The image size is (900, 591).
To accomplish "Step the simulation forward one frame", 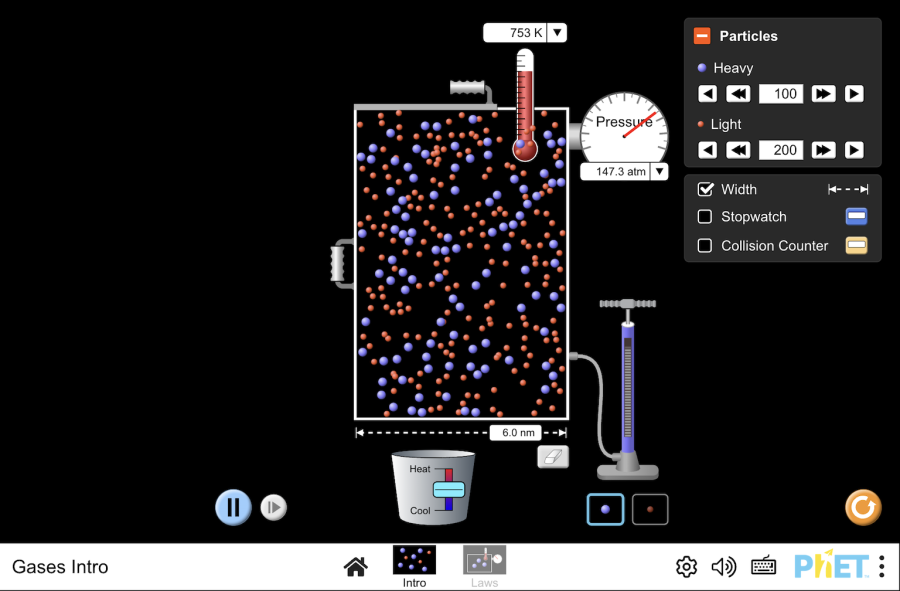I will click(273, 508).
